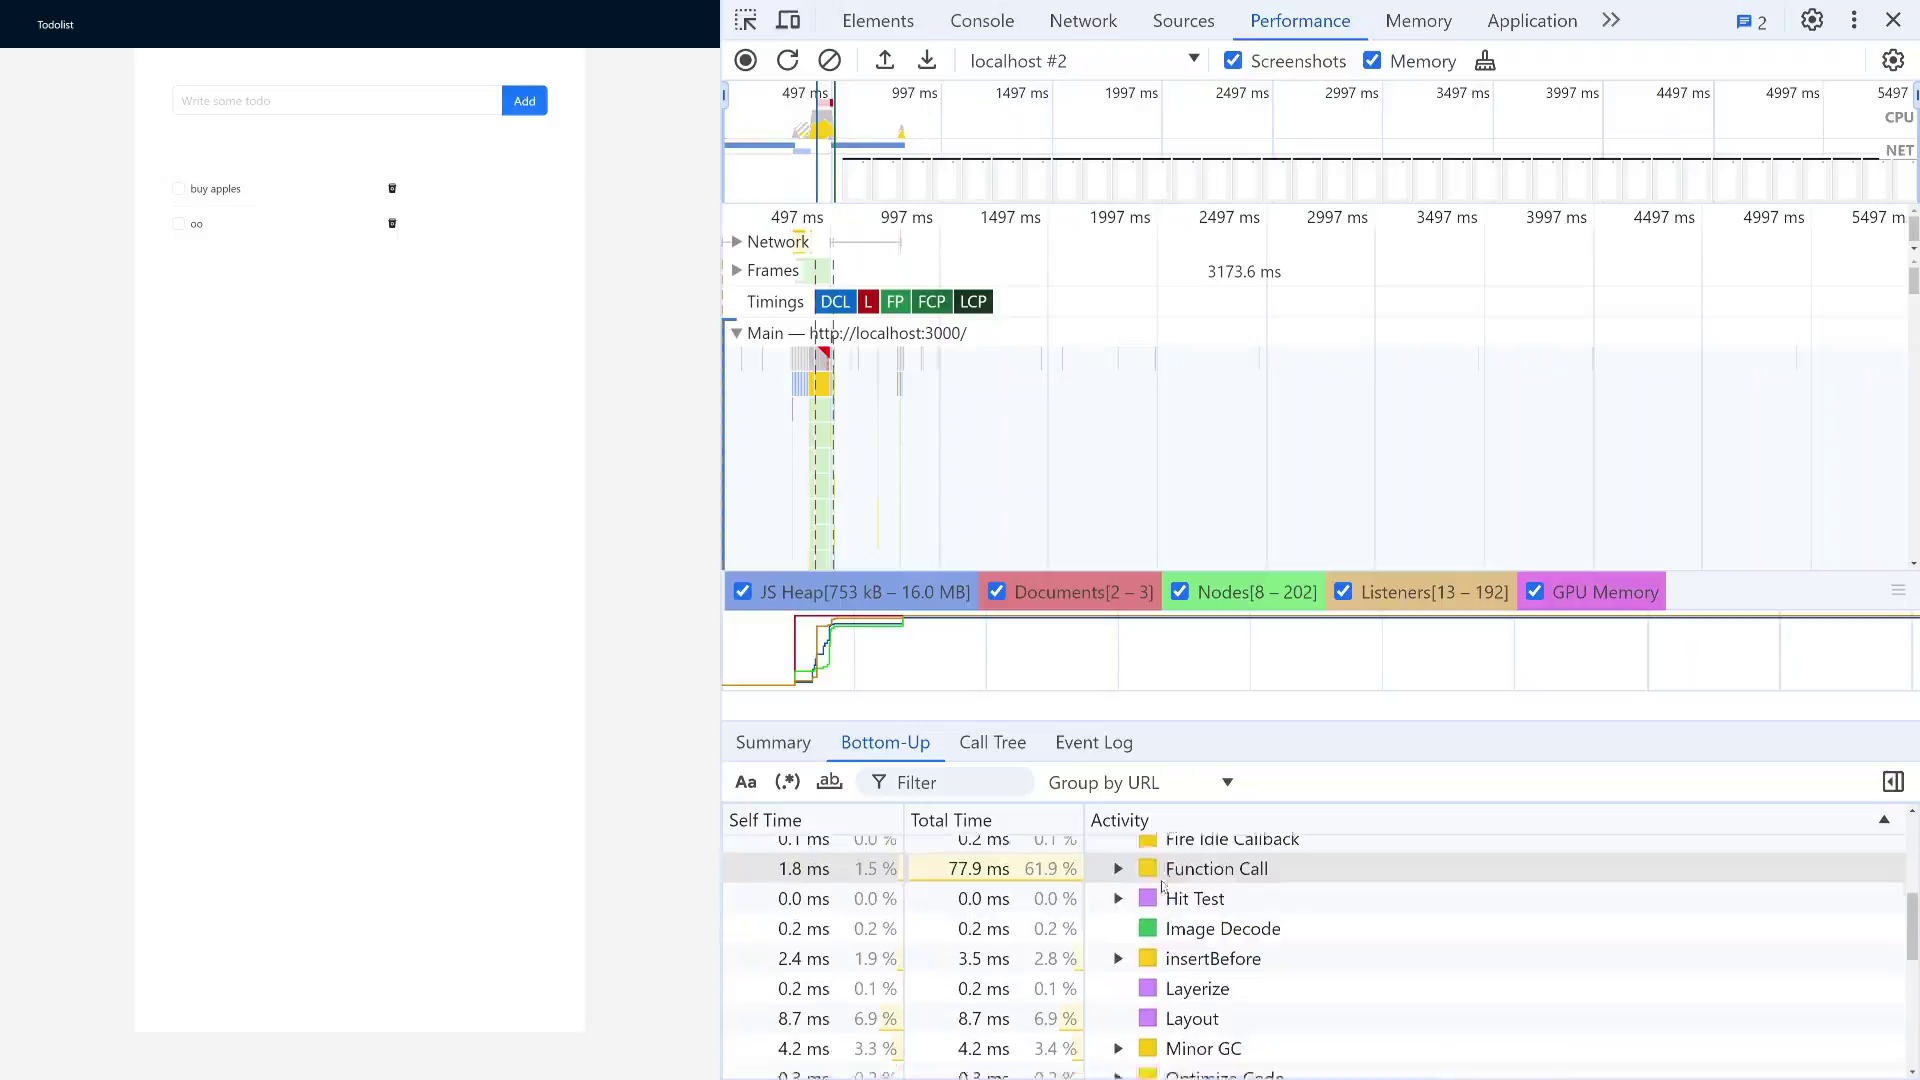This screenshot has width=1920, height=1080.
Task: Uncheck the Memory checkbox
Action: (1372, 60)
